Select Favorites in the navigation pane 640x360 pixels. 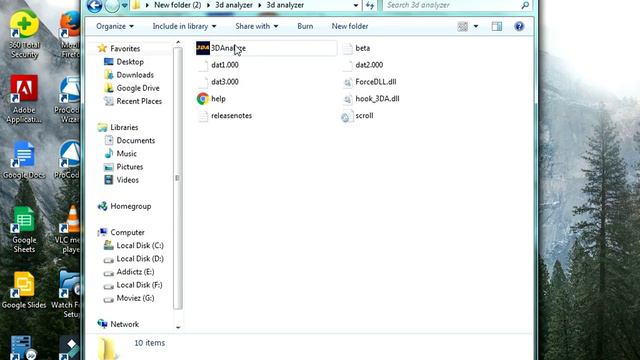(x=125, y=49)
